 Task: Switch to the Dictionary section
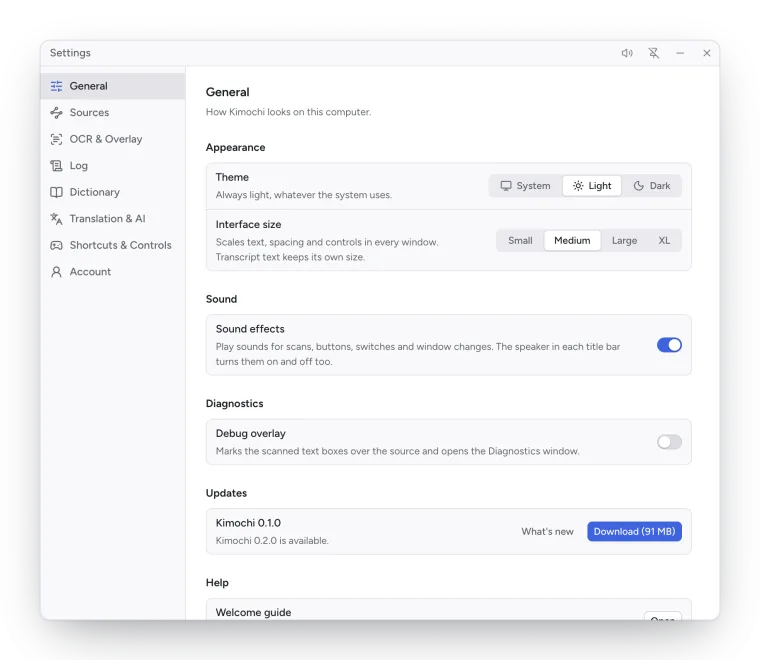(113, 192)
